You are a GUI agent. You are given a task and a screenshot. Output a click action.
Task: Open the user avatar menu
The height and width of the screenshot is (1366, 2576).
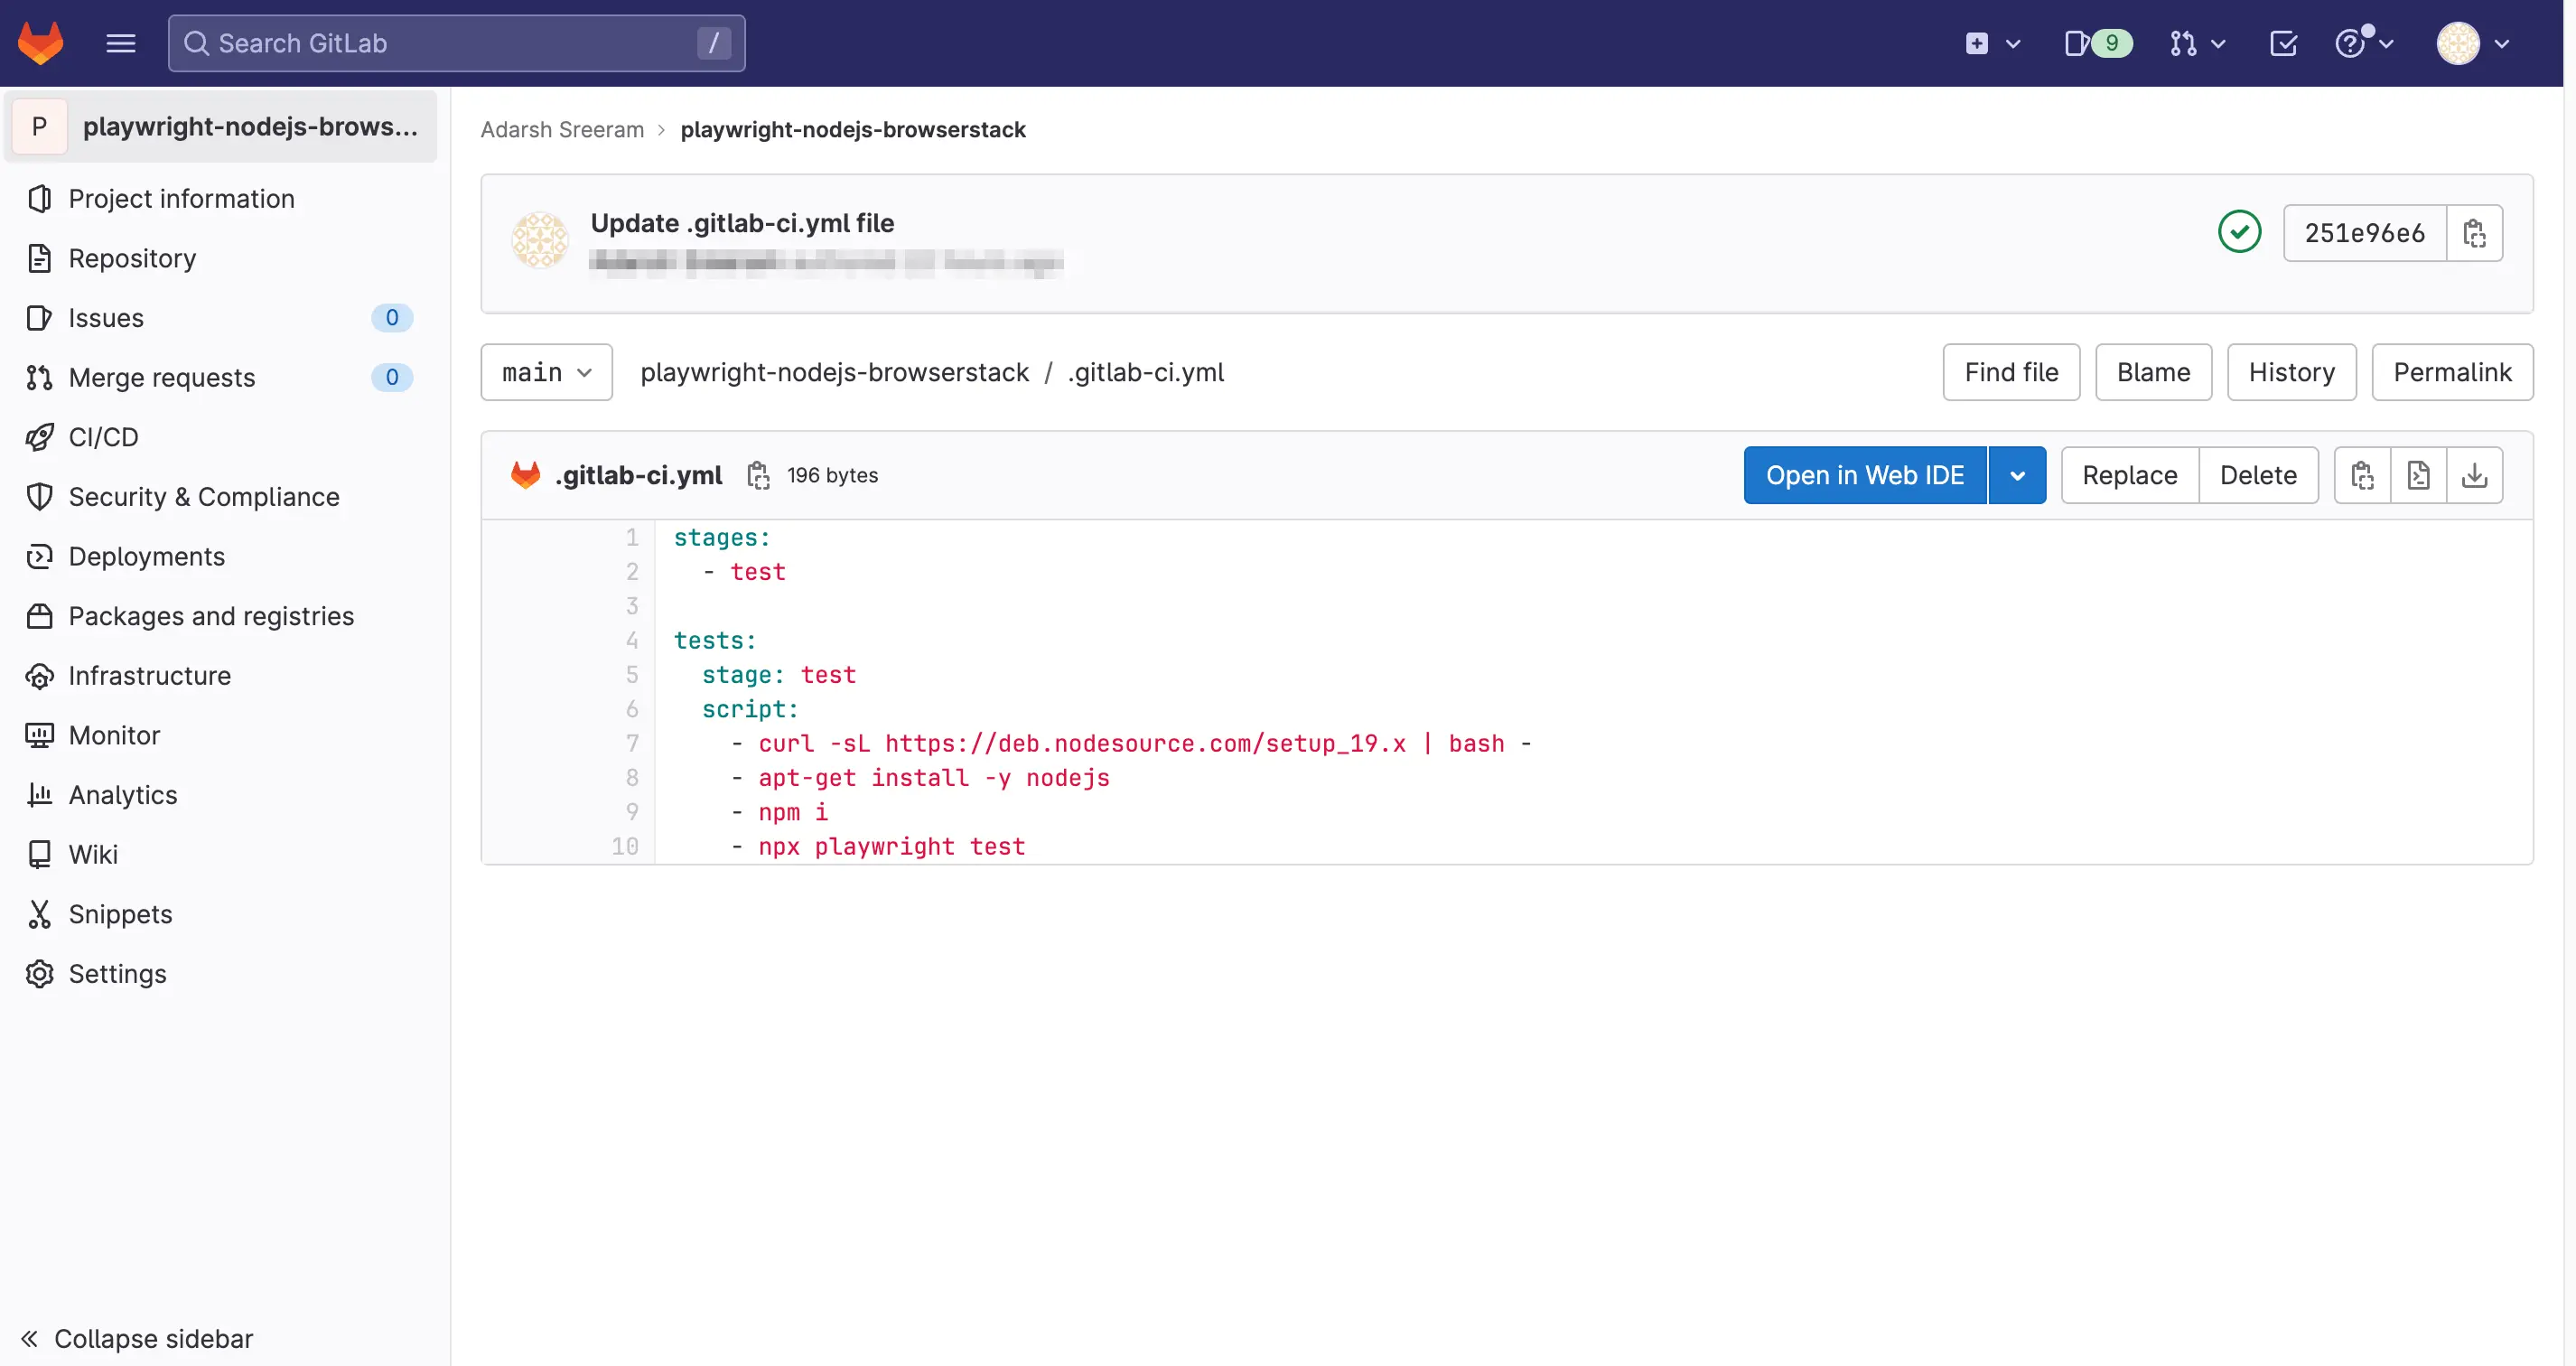pos(2472,43)
